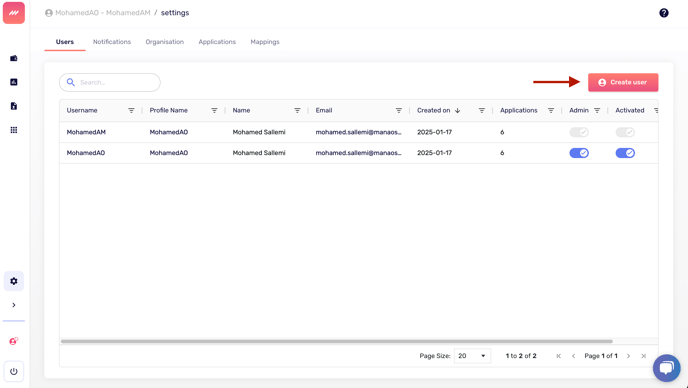Expand the sidebar with chevron arrow
688x388 pixels.
pos(14,305)
